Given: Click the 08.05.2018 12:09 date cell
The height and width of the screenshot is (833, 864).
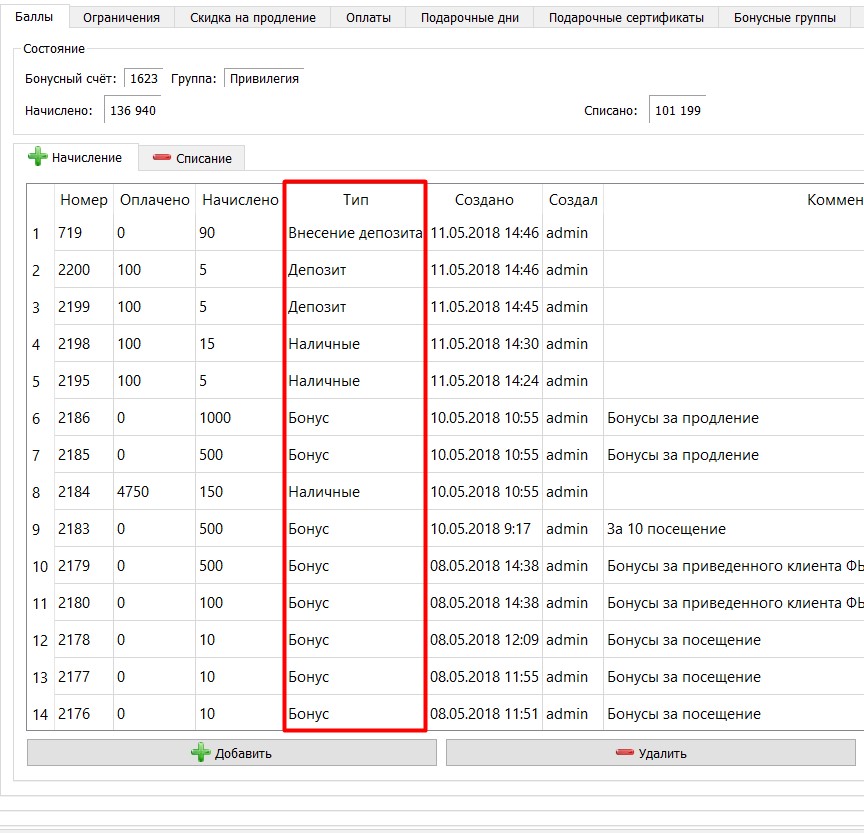Looking at the screenshot, I should coord(484,639).
